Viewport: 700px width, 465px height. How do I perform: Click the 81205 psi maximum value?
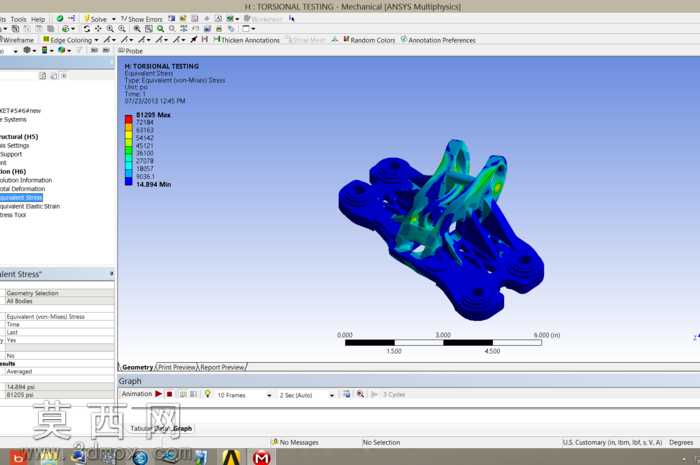click(x=59, y=395)
